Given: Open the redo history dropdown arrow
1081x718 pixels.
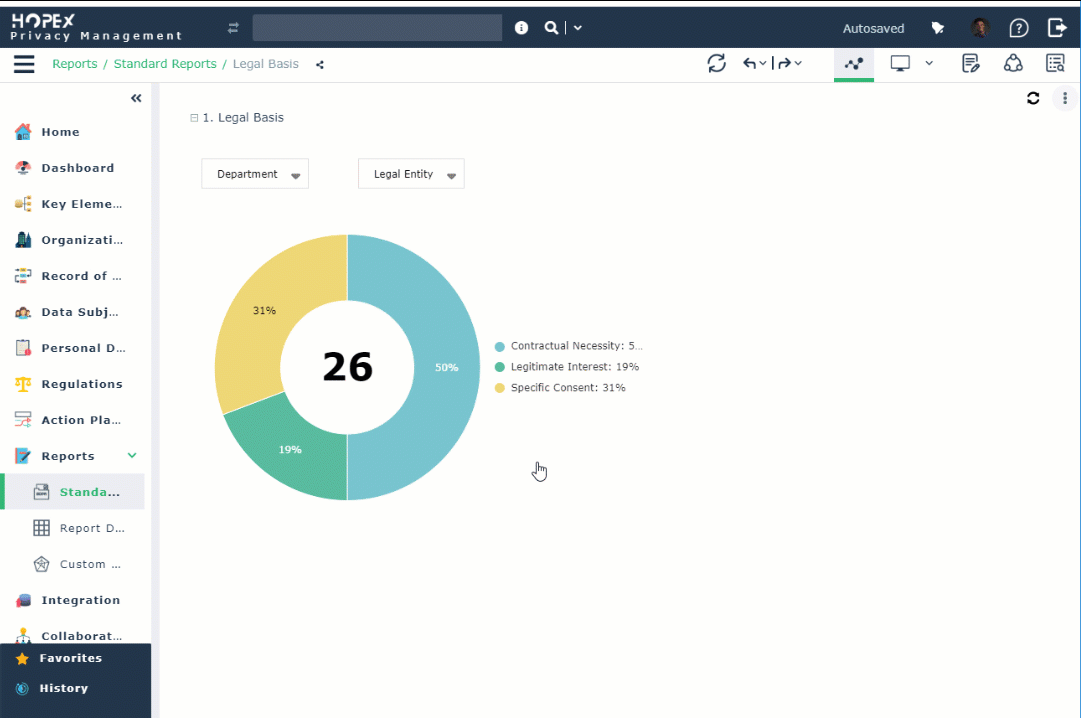Looking at the screenshot, I should pos(798,63).
